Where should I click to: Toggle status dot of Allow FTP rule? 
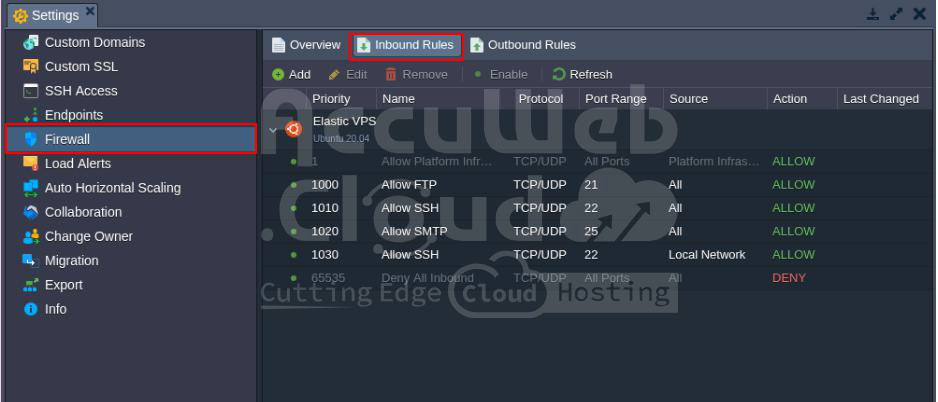point(294,185)
